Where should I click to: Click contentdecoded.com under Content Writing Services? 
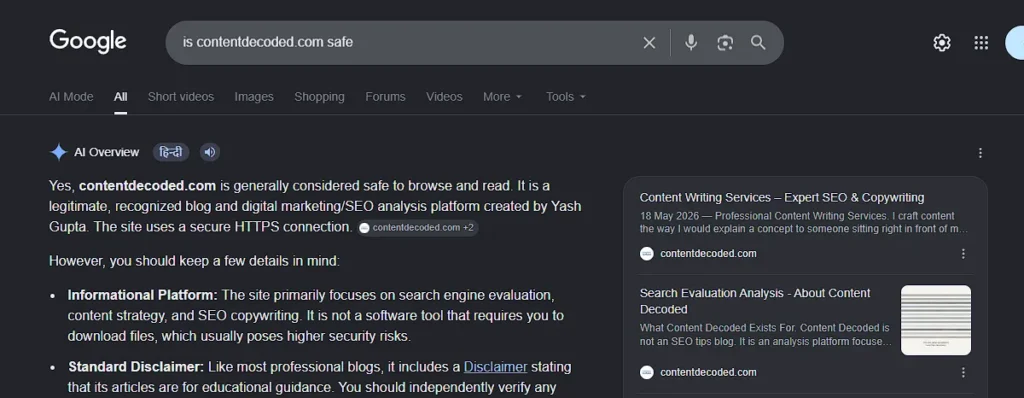coord(708,254)
